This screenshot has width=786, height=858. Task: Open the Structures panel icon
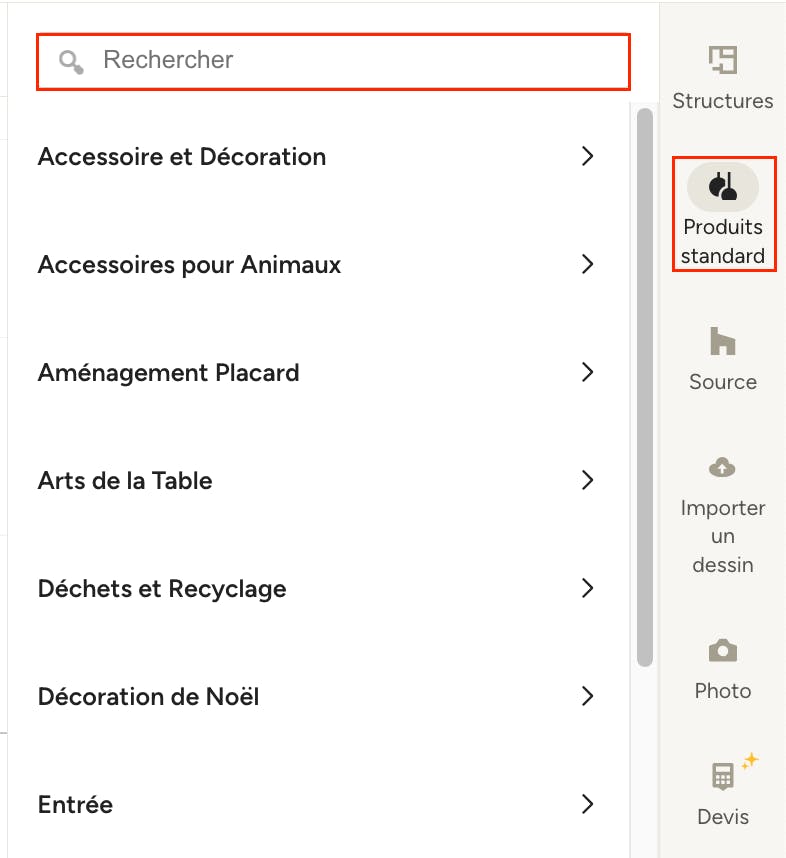[723, 60]
